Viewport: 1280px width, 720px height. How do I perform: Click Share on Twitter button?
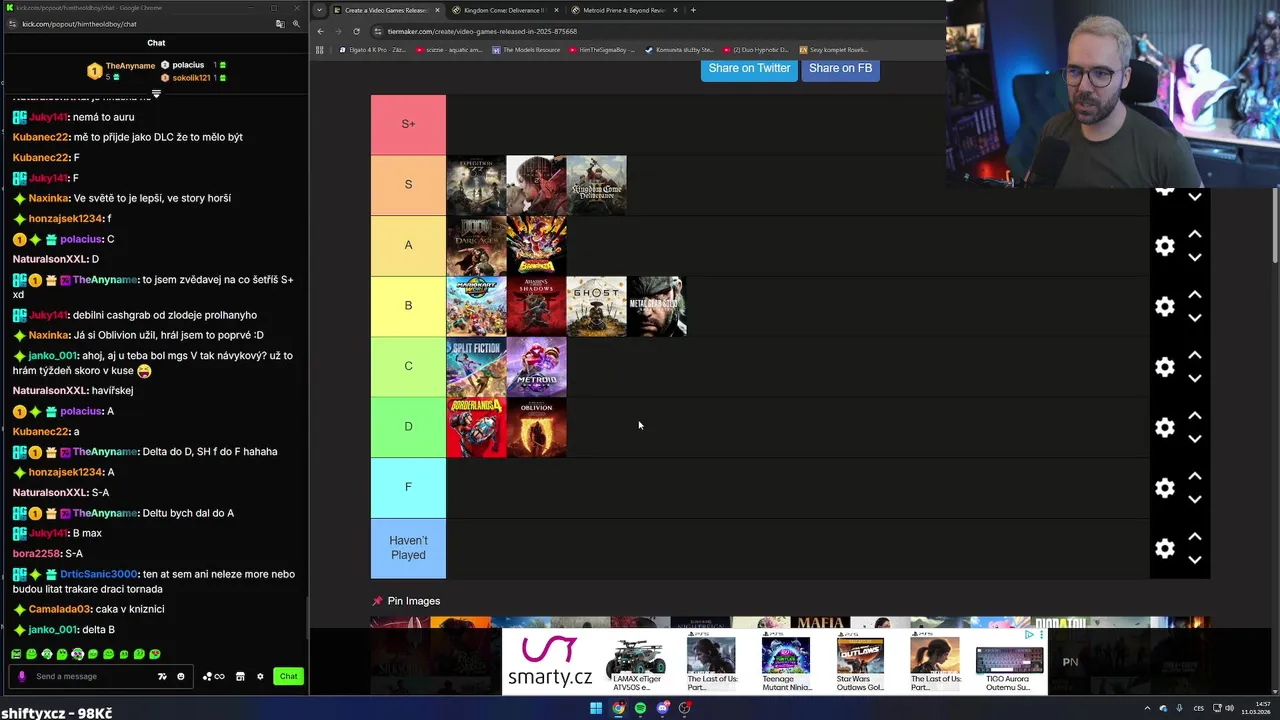749,68
